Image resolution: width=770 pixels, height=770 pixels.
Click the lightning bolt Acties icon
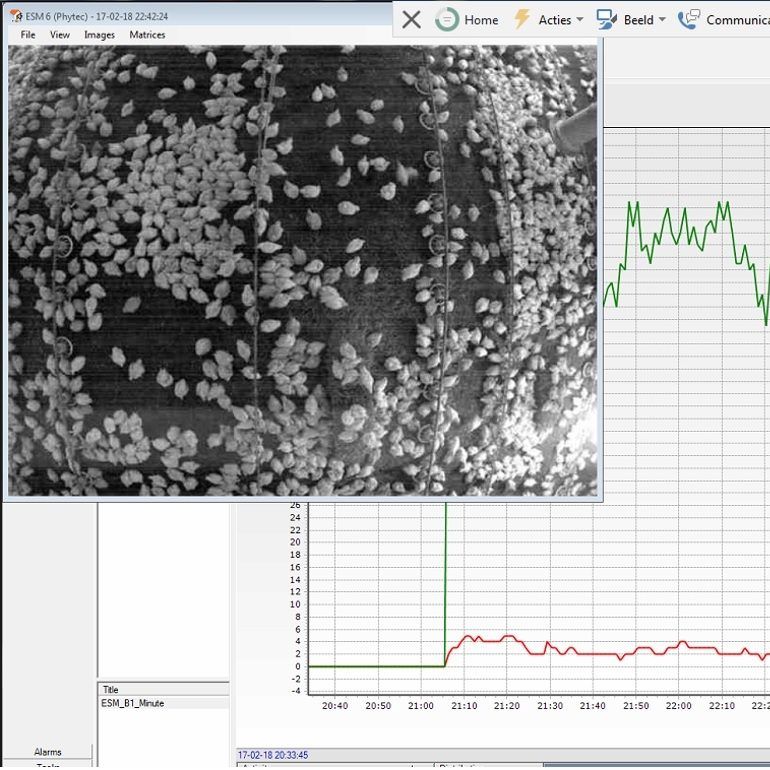(522, 20)
